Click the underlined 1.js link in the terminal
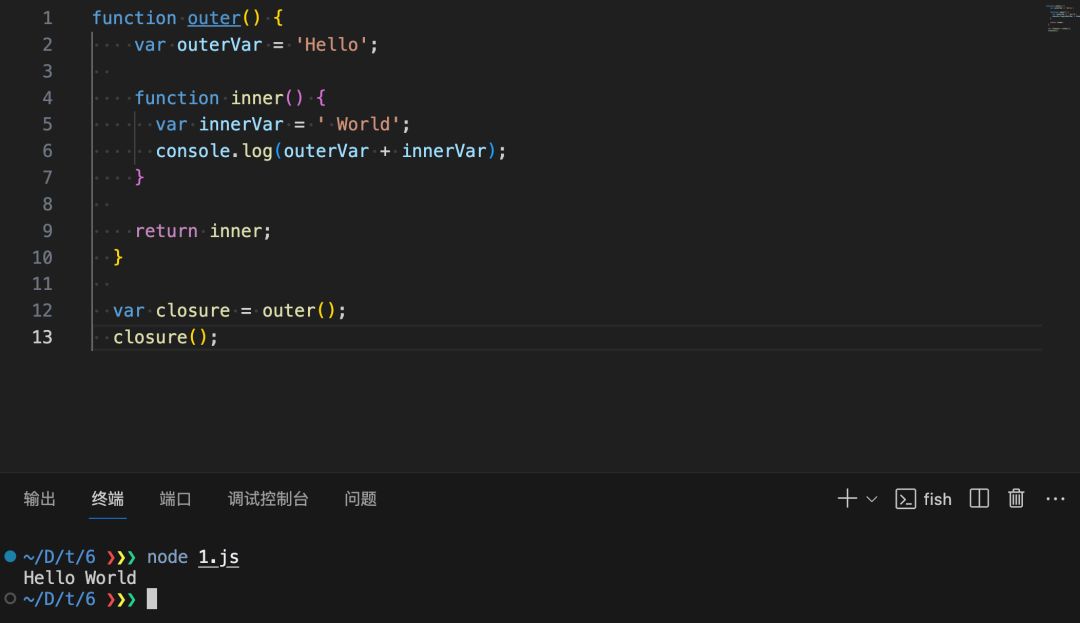This screenshot has height=623, width=1080. tap(218, 557)
